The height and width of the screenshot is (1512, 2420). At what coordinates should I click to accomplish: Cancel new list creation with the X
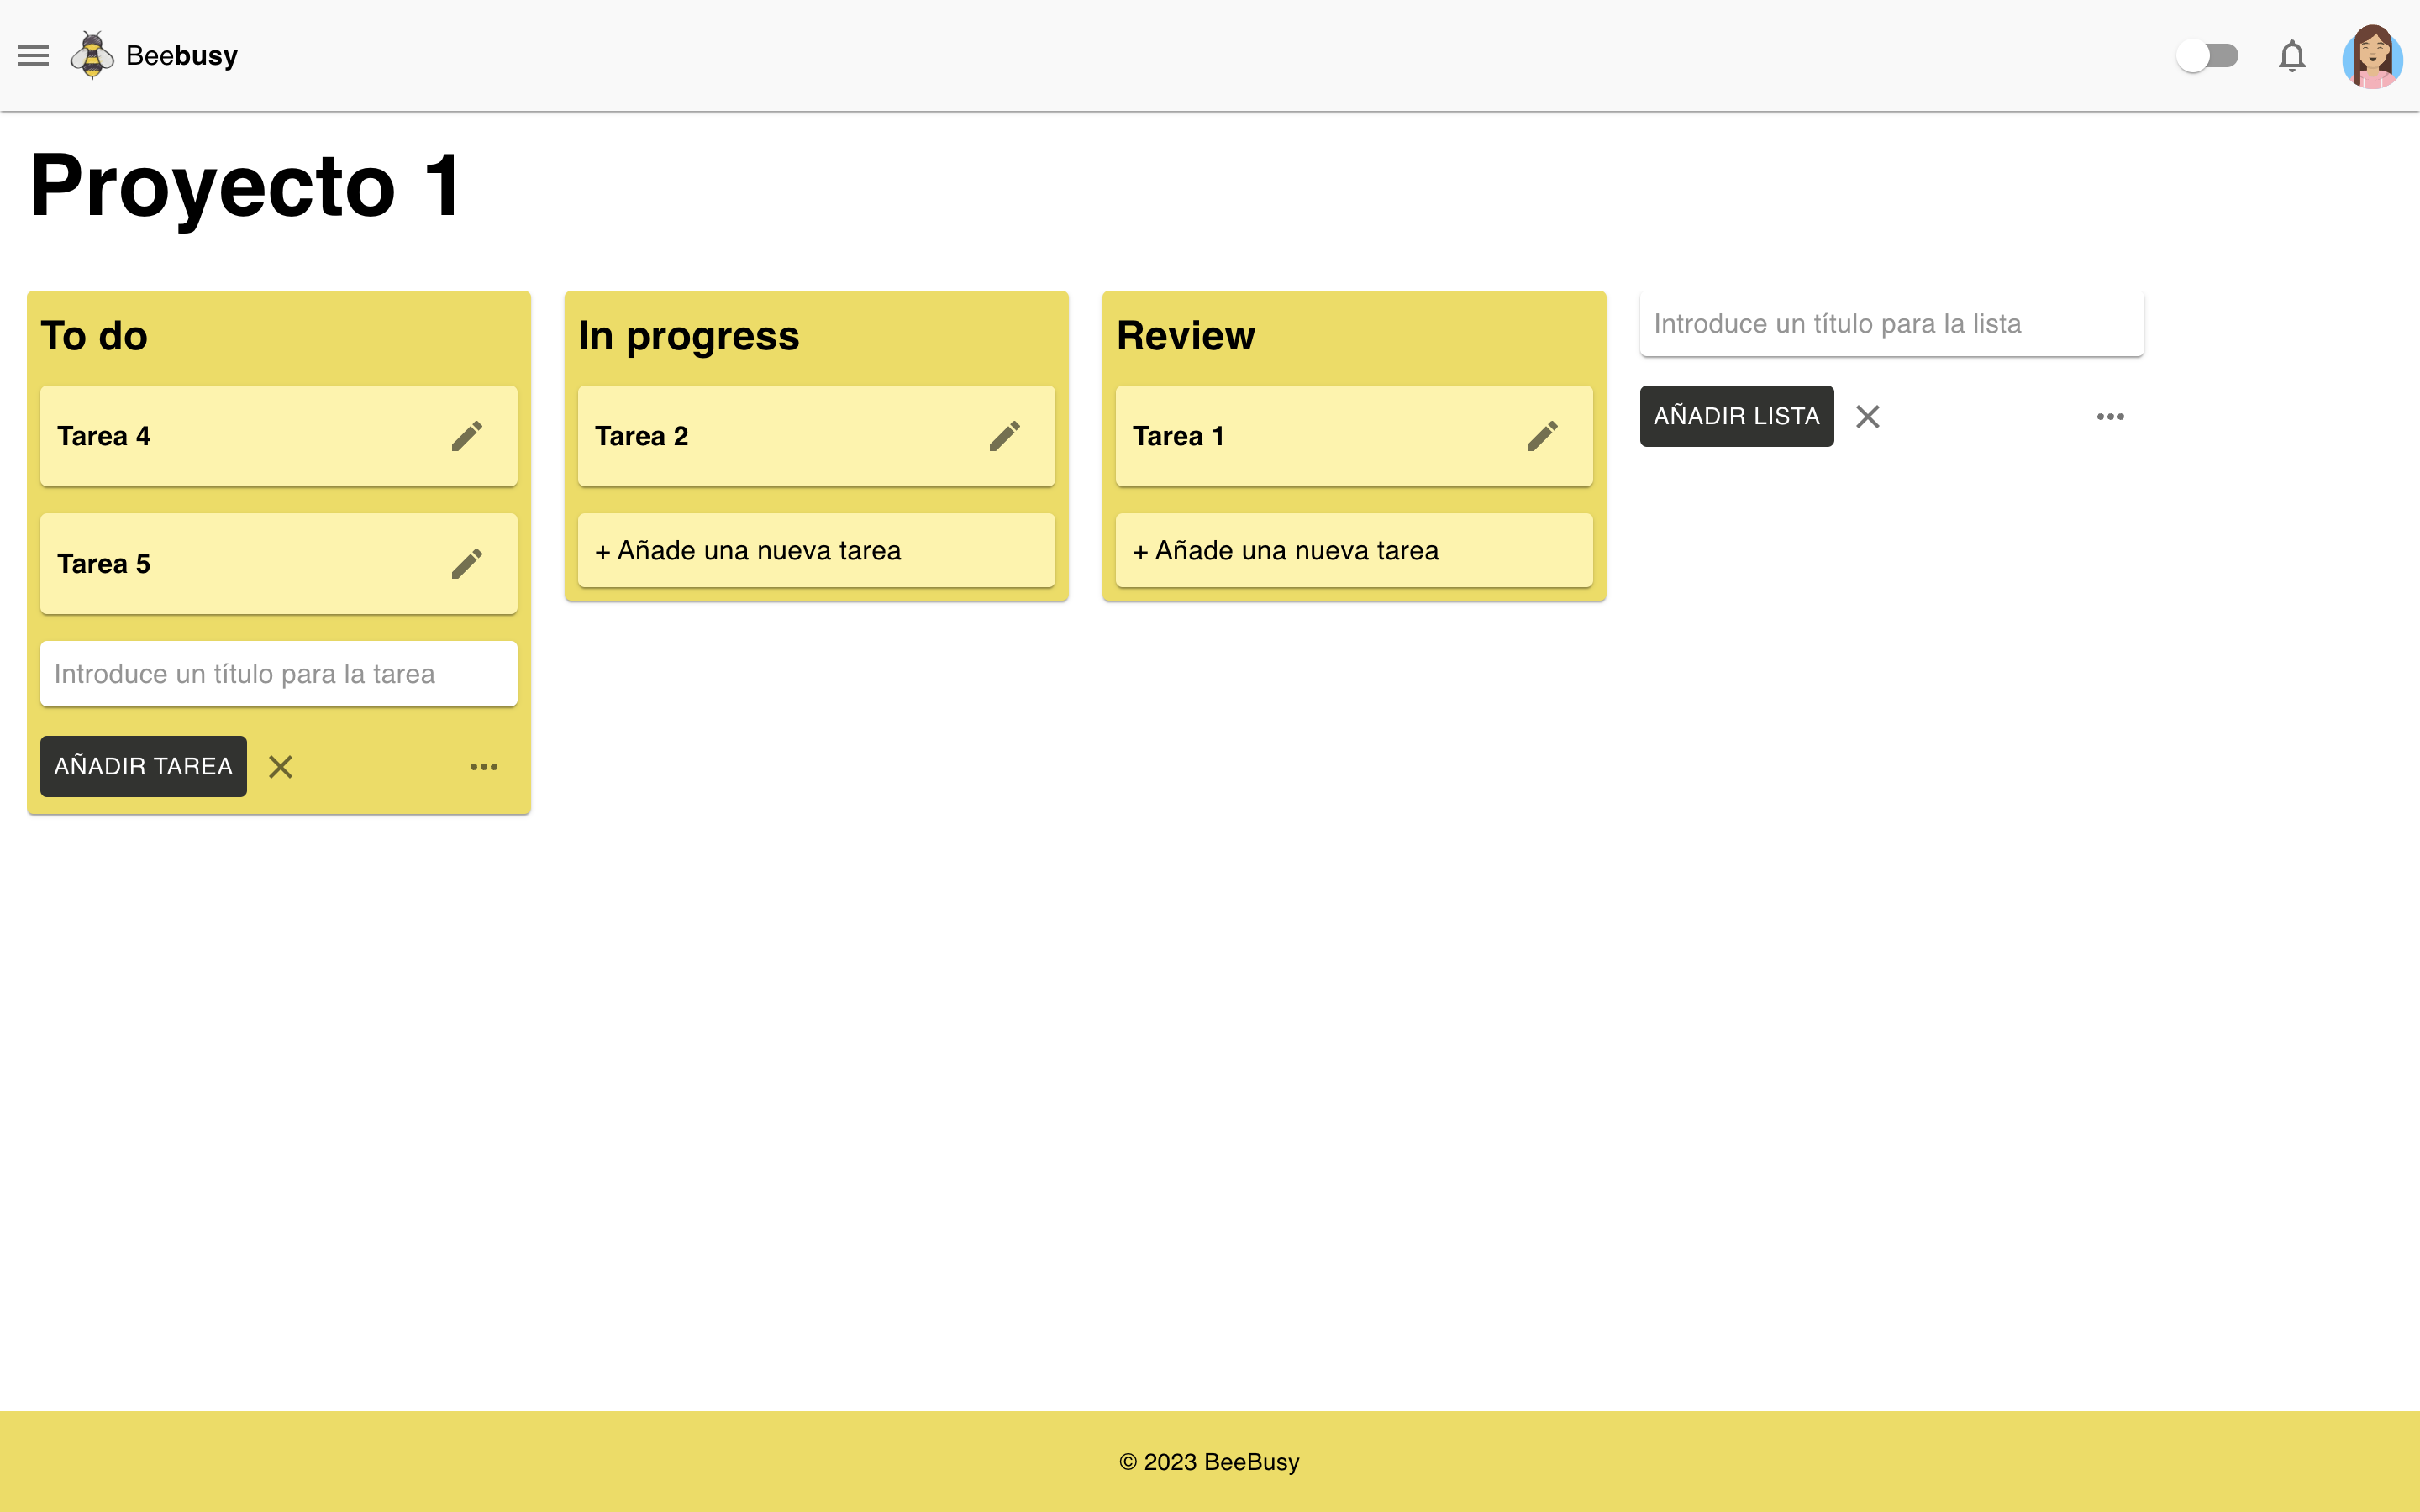pos(1867,416)
